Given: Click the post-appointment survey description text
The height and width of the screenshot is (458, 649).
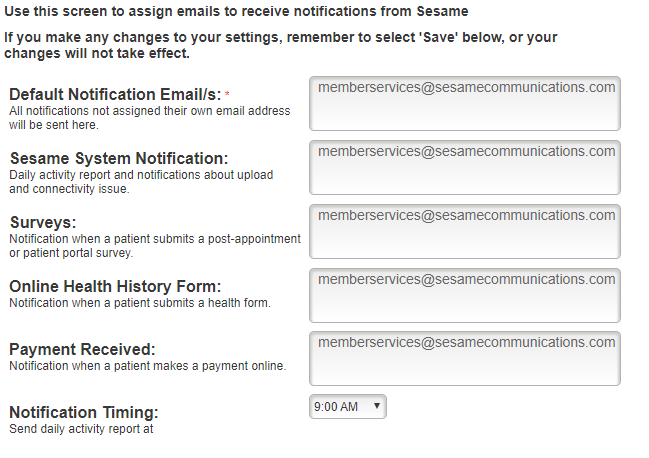Looking at the screenshot, I should pos(155,246).
